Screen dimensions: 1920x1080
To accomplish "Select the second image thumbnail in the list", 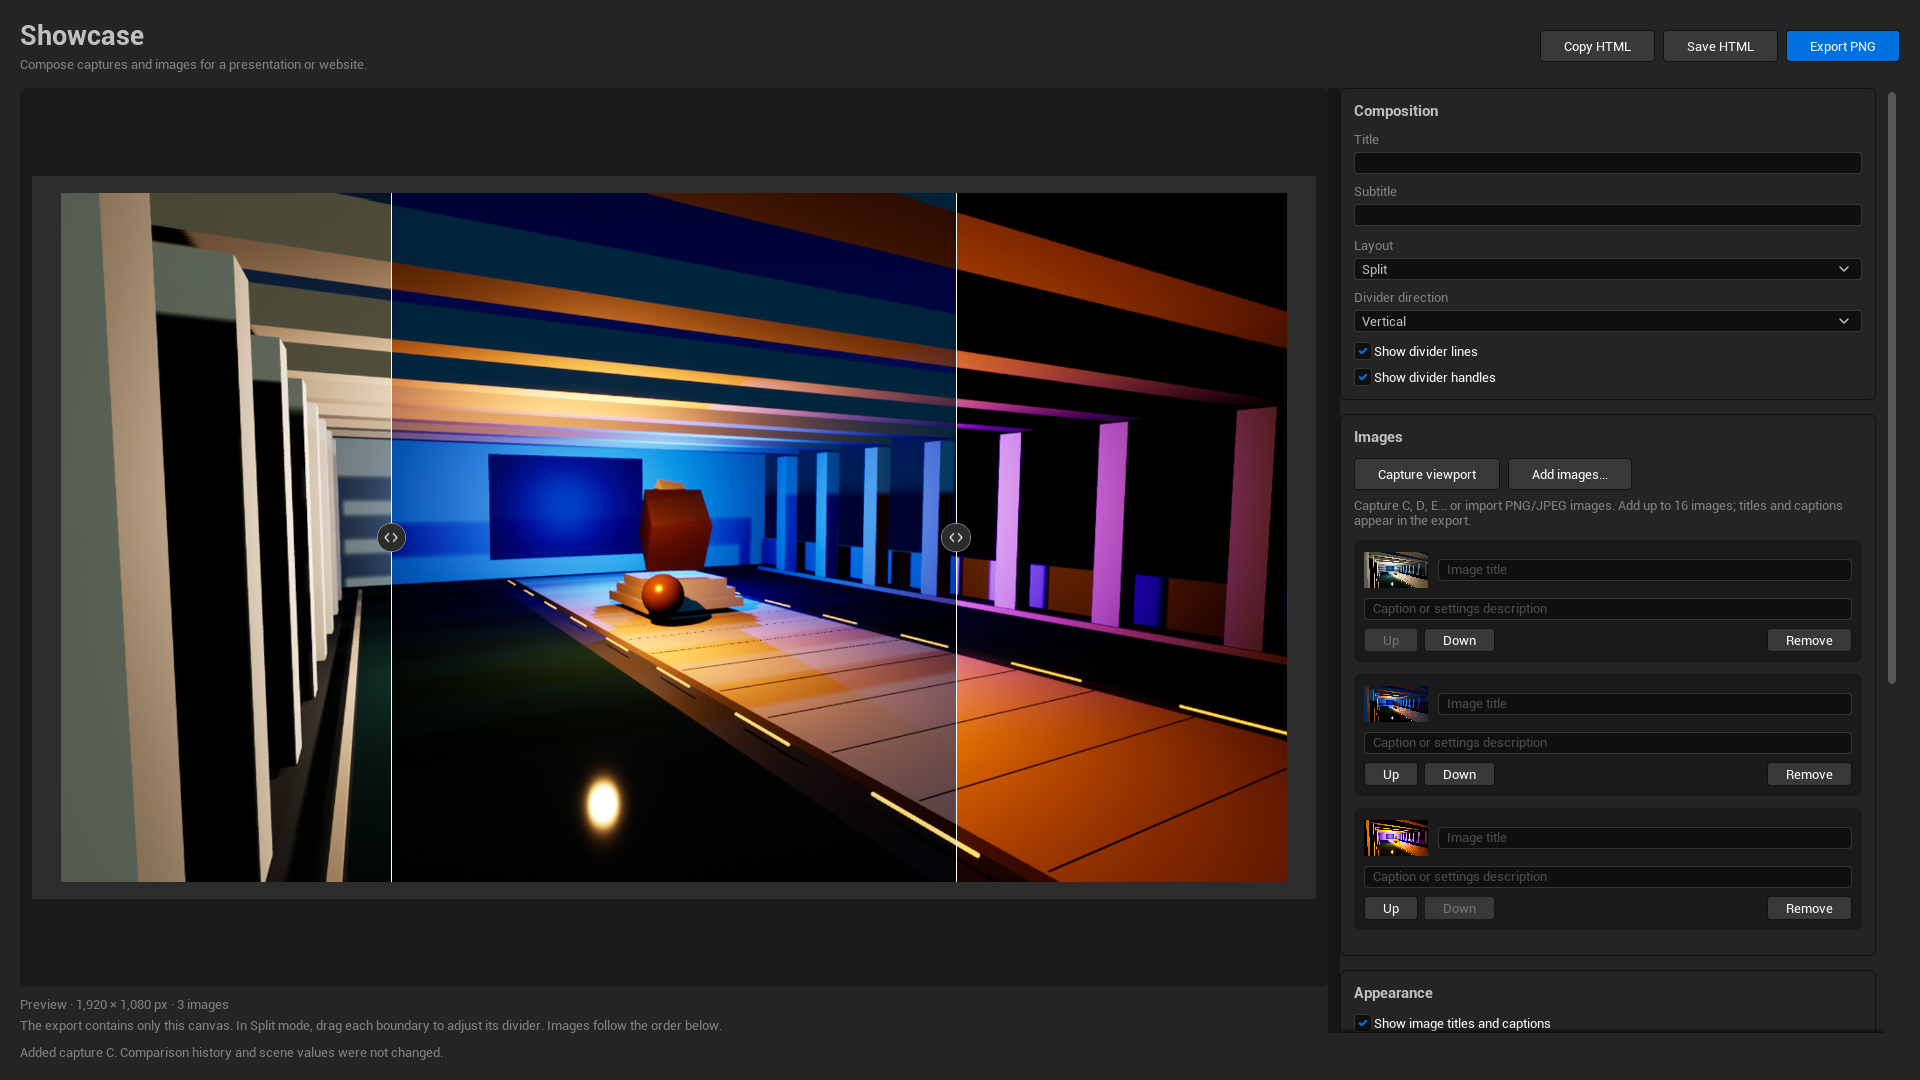I will click(x=1396, y=704).
